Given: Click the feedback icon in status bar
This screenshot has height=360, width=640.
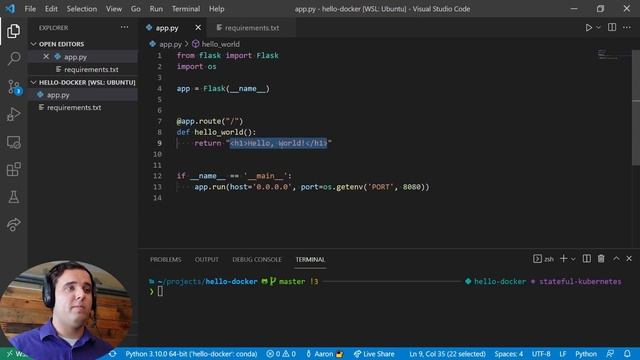Looking at the screenshot, I should [x=610, y=354].
